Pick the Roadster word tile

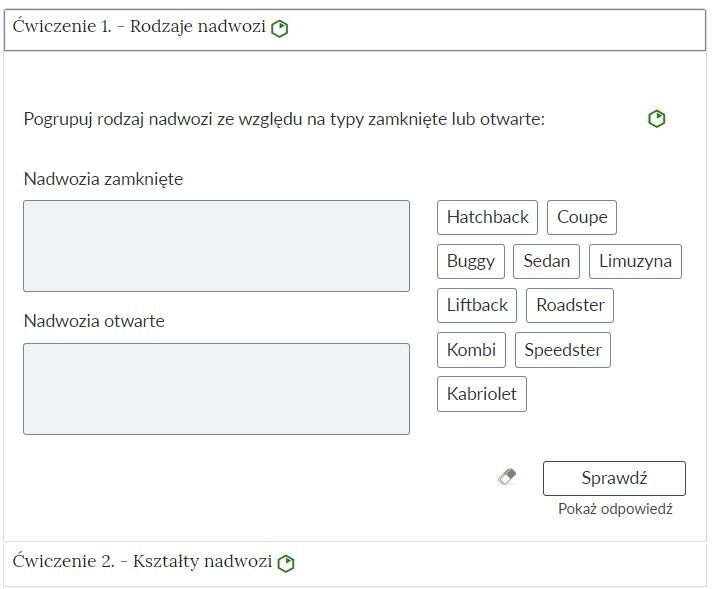[x=570, y=305]
